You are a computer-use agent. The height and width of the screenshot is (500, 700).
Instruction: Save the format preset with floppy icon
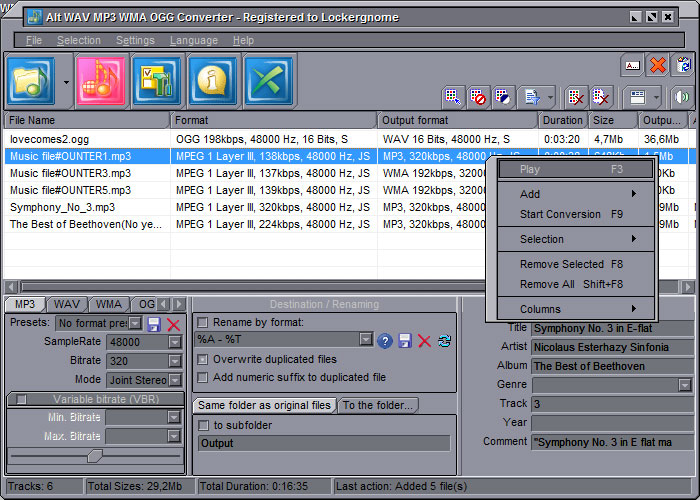tap(154, 324)
